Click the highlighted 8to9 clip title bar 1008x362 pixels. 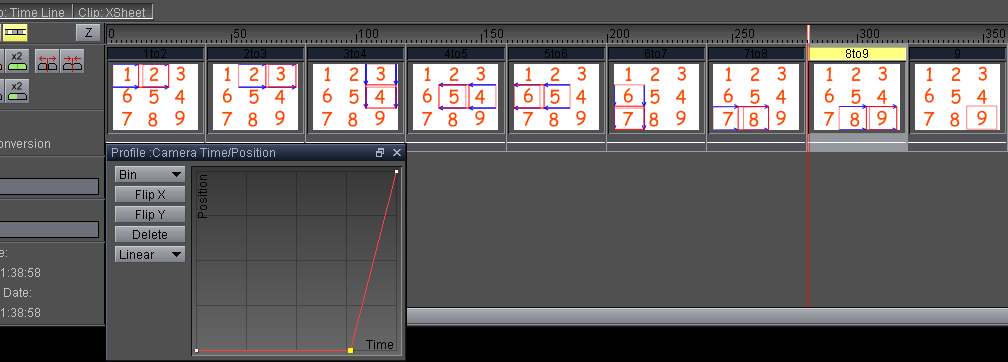(857, 53)
